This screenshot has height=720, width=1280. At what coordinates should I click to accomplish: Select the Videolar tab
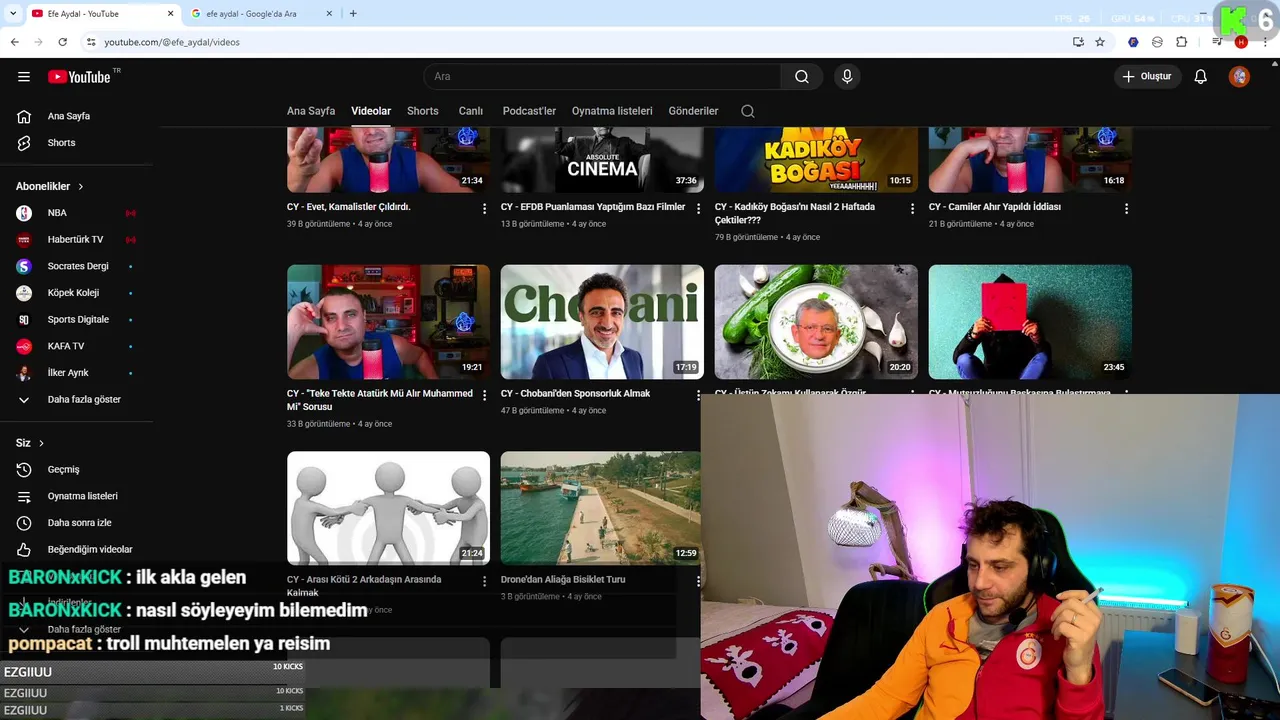(x=371, y=111)
